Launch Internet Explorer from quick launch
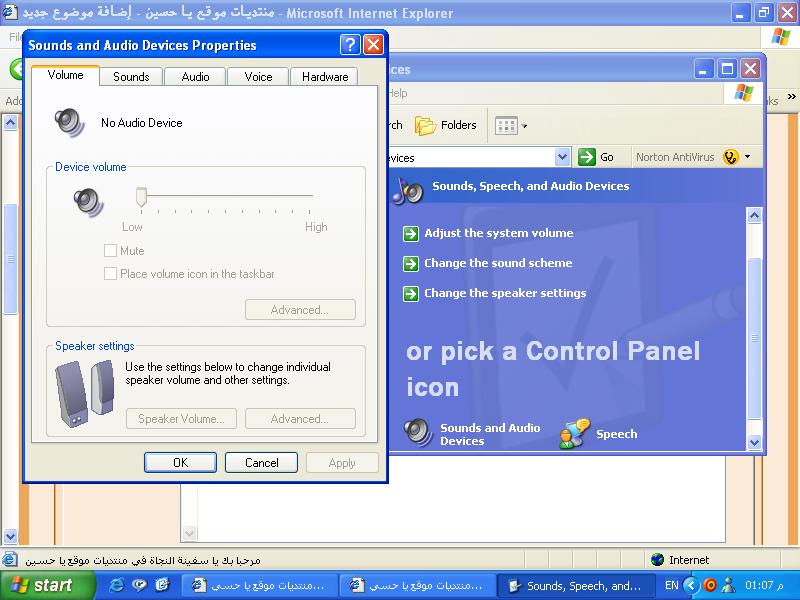The width and height of the screenshot is (800, 600). [x=117, y=585]
